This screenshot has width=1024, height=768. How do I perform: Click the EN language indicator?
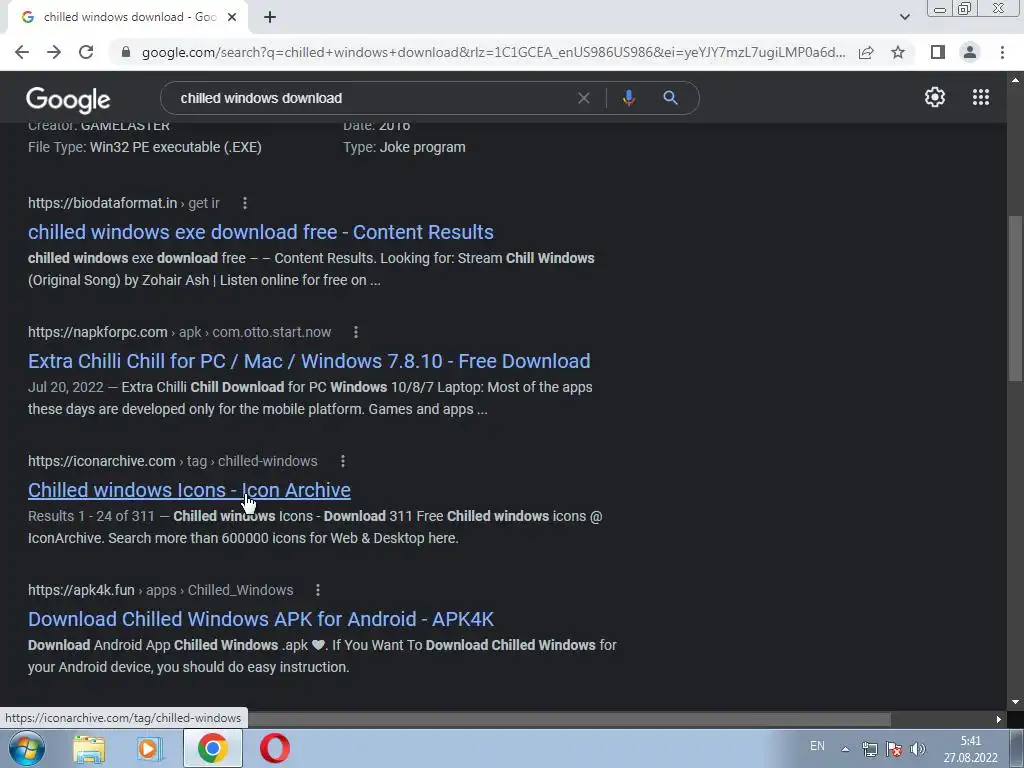coord(817,746)
